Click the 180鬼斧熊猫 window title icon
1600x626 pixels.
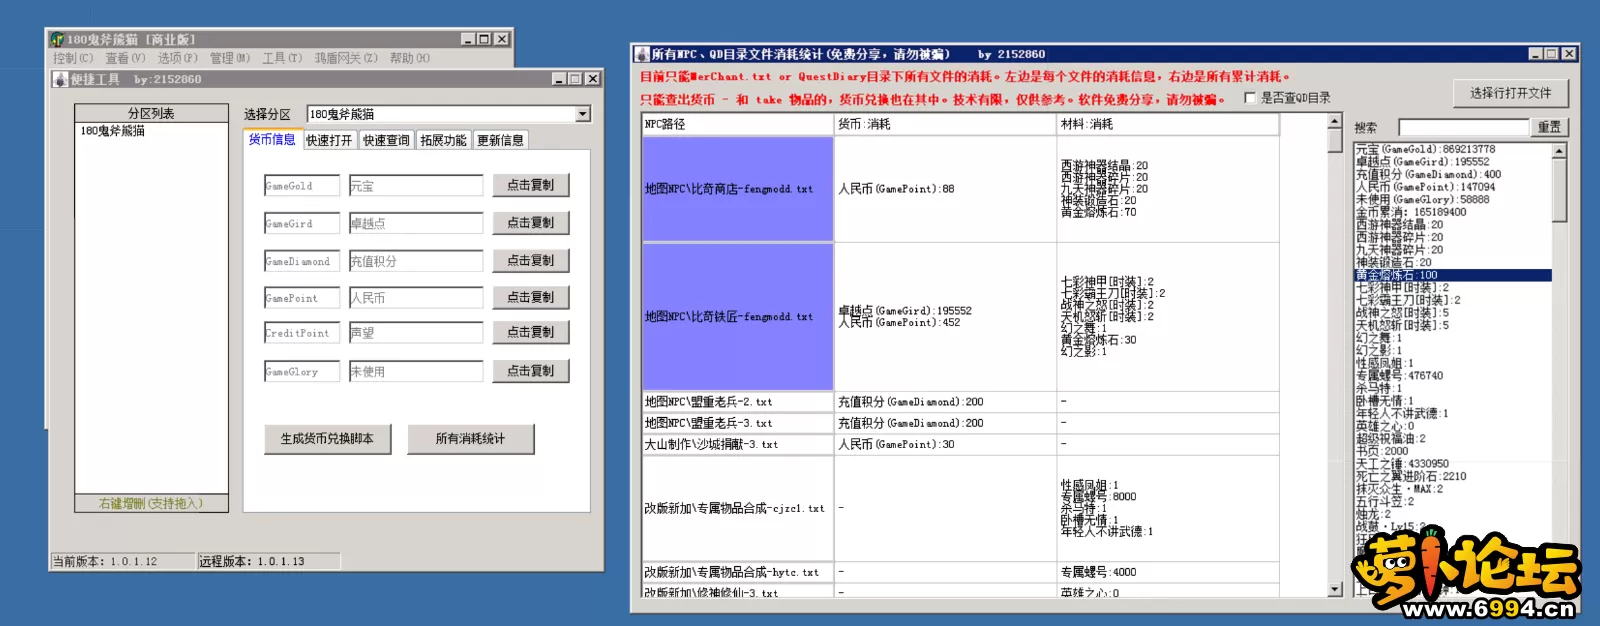(57, 39)
